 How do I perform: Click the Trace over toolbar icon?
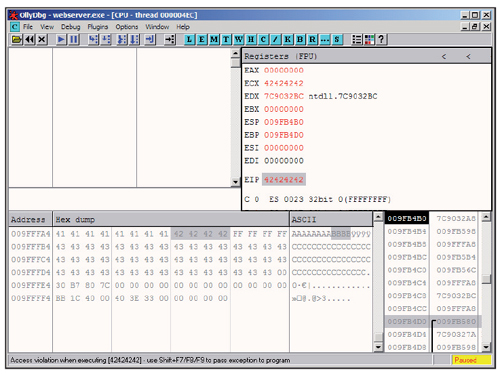click(134, 40)
